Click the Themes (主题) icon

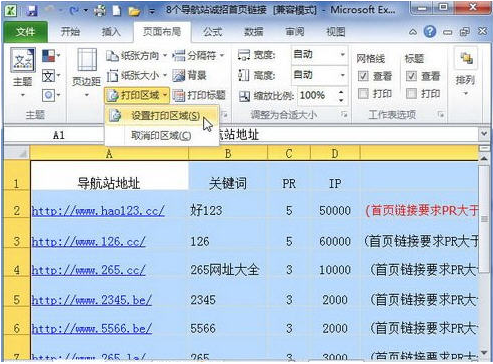click(x=22, y=61)
